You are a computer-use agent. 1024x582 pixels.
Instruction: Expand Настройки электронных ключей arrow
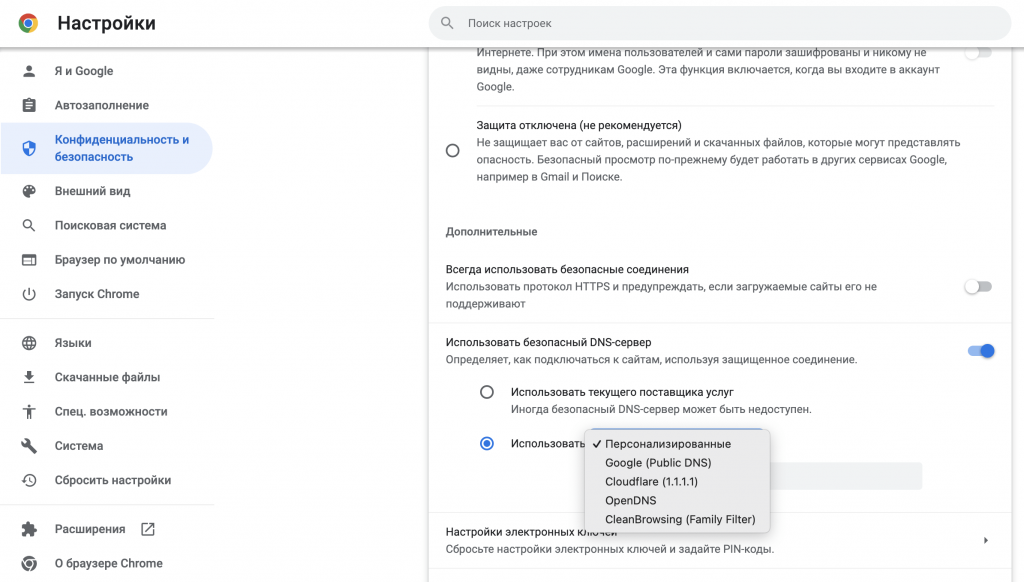click(985, 540)
